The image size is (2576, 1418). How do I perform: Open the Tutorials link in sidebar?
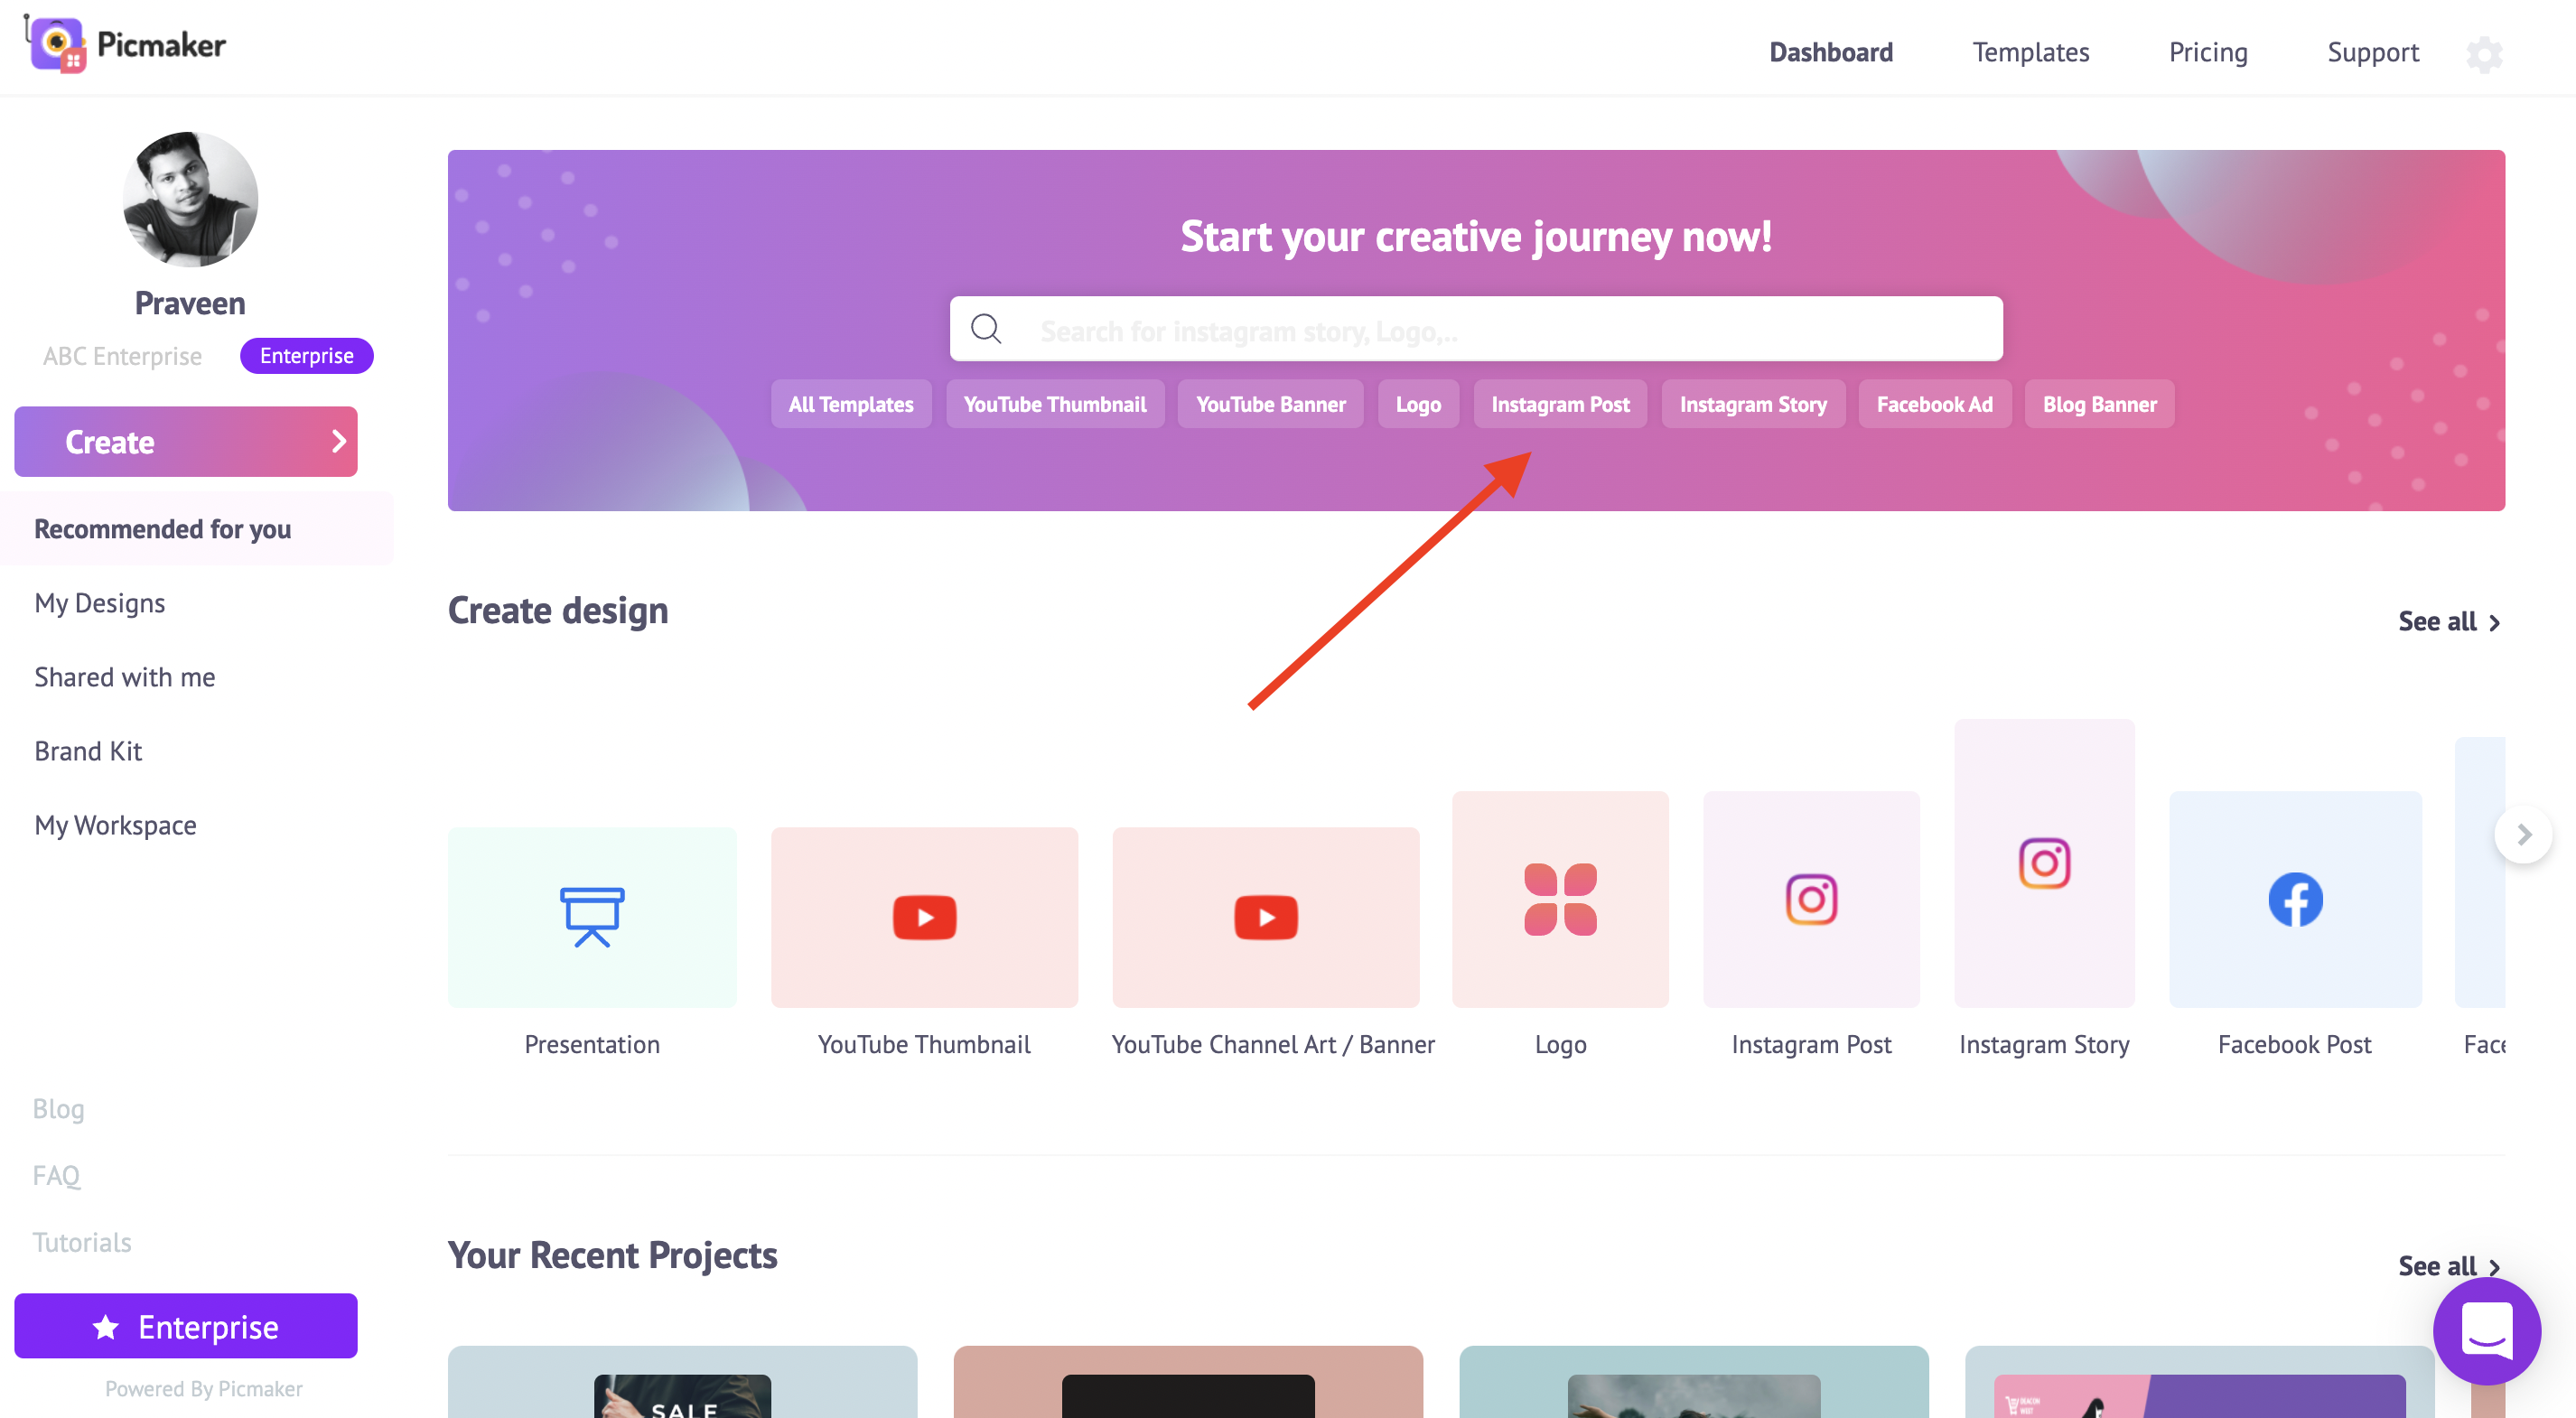pyautogui.click(x=82, y=1241)
